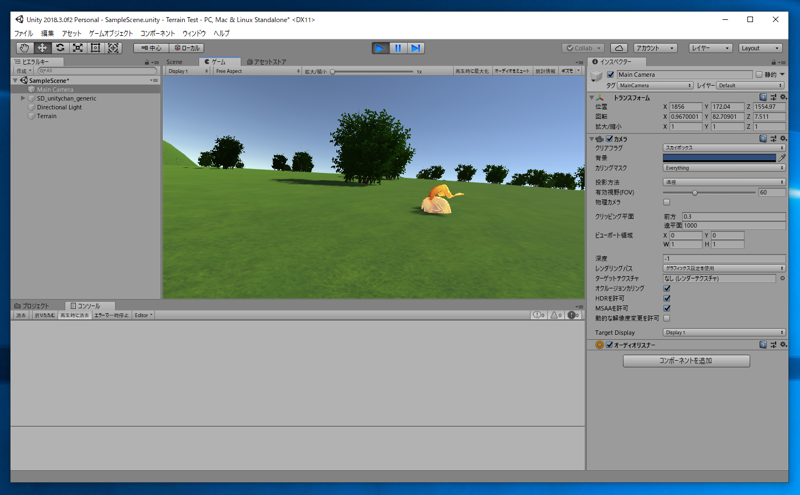Viewport: 800px width, 495px height.
Task: Pick background color with the eyedropper icon
Action: pyautogui.click(x=782, y=158)
